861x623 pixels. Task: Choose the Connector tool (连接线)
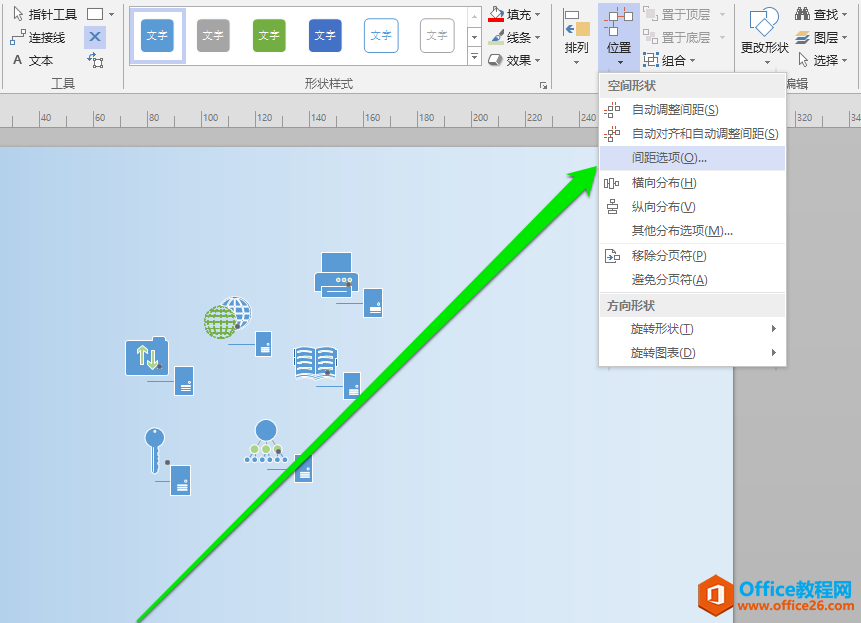38,37
